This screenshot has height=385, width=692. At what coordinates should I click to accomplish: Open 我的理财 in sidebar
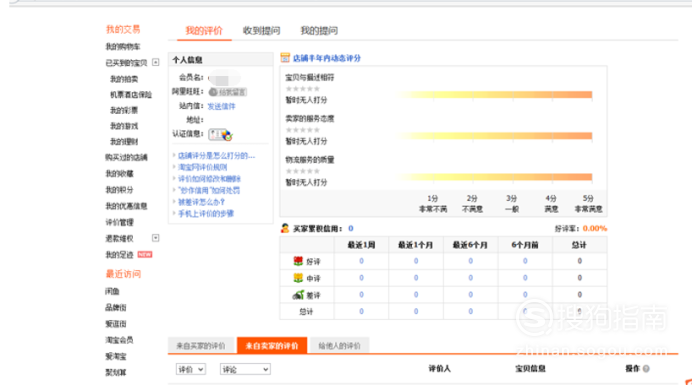click(124, 142)
